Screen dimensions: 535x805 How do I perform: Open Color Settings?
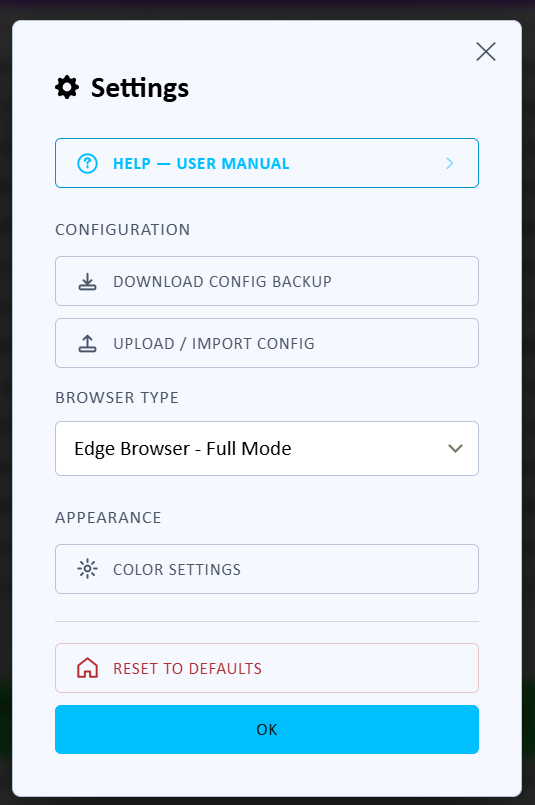[267, 569]
